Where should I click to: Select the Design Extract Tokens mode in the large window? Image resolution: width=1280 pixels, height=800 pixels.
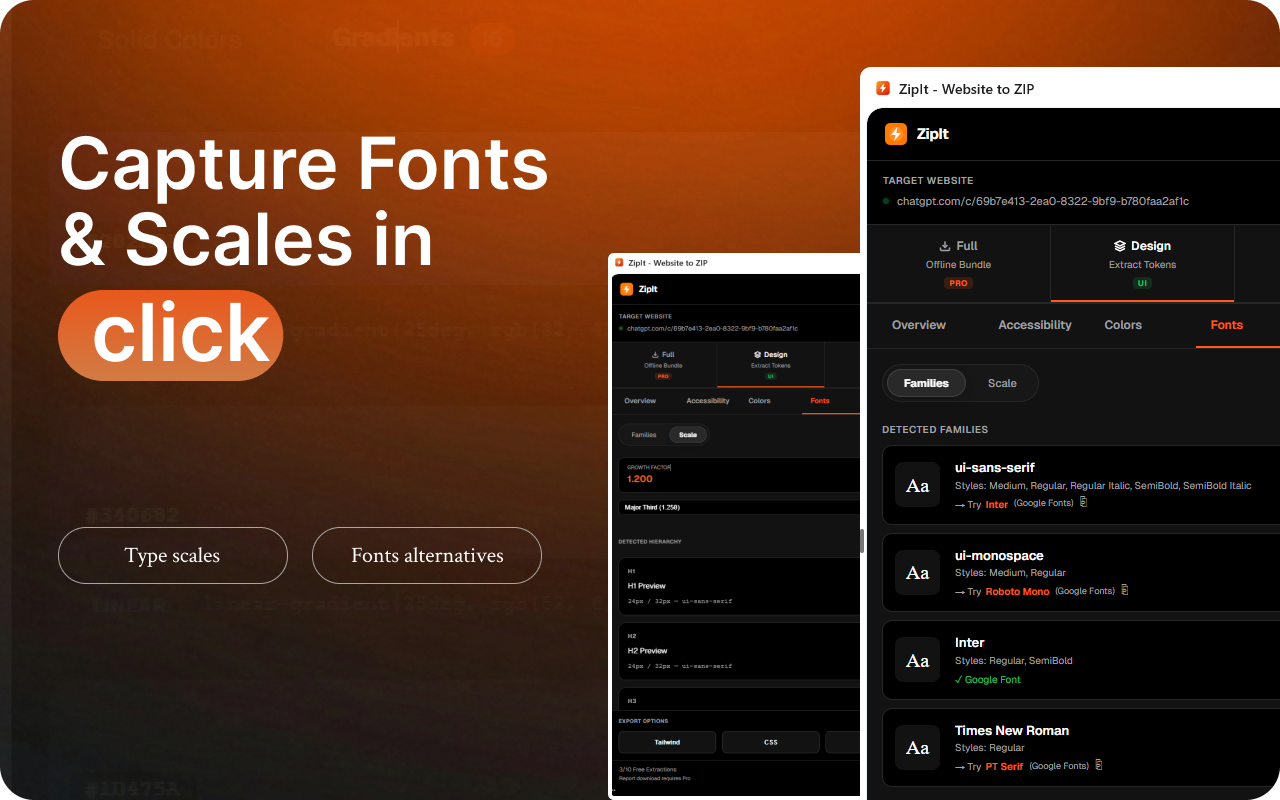[1142, 263]
